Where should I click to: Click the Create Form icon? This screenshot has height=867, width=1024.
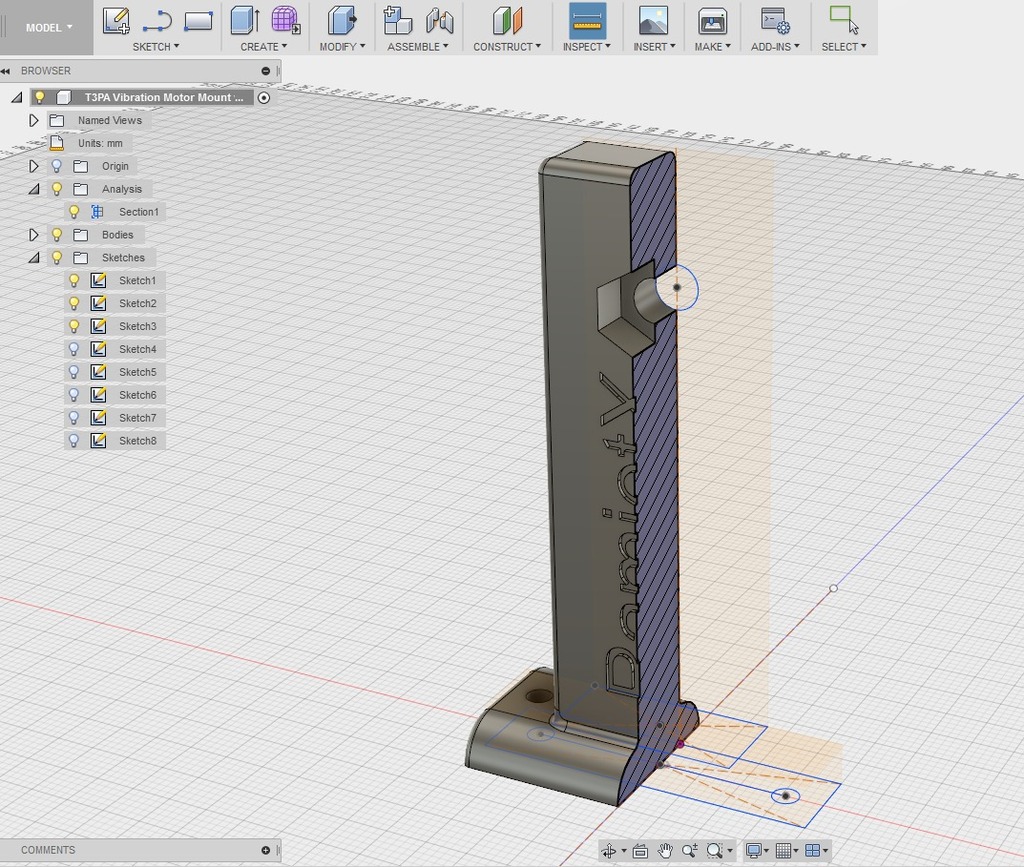[286, 20]
